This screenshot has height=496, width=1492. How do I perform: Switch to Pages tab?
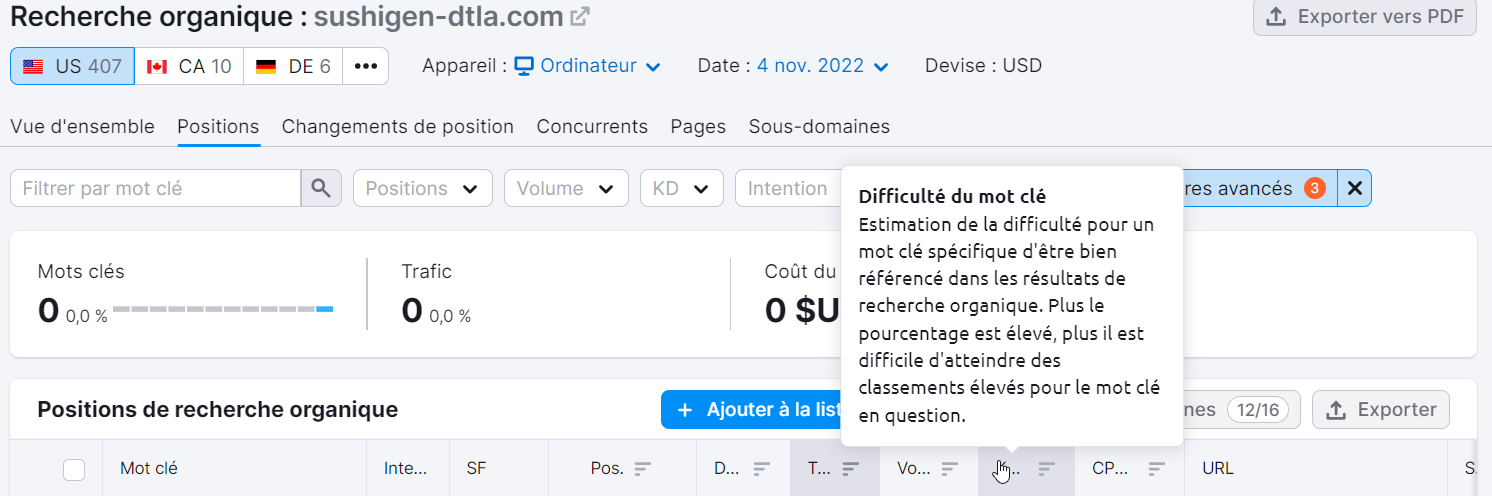698,127
